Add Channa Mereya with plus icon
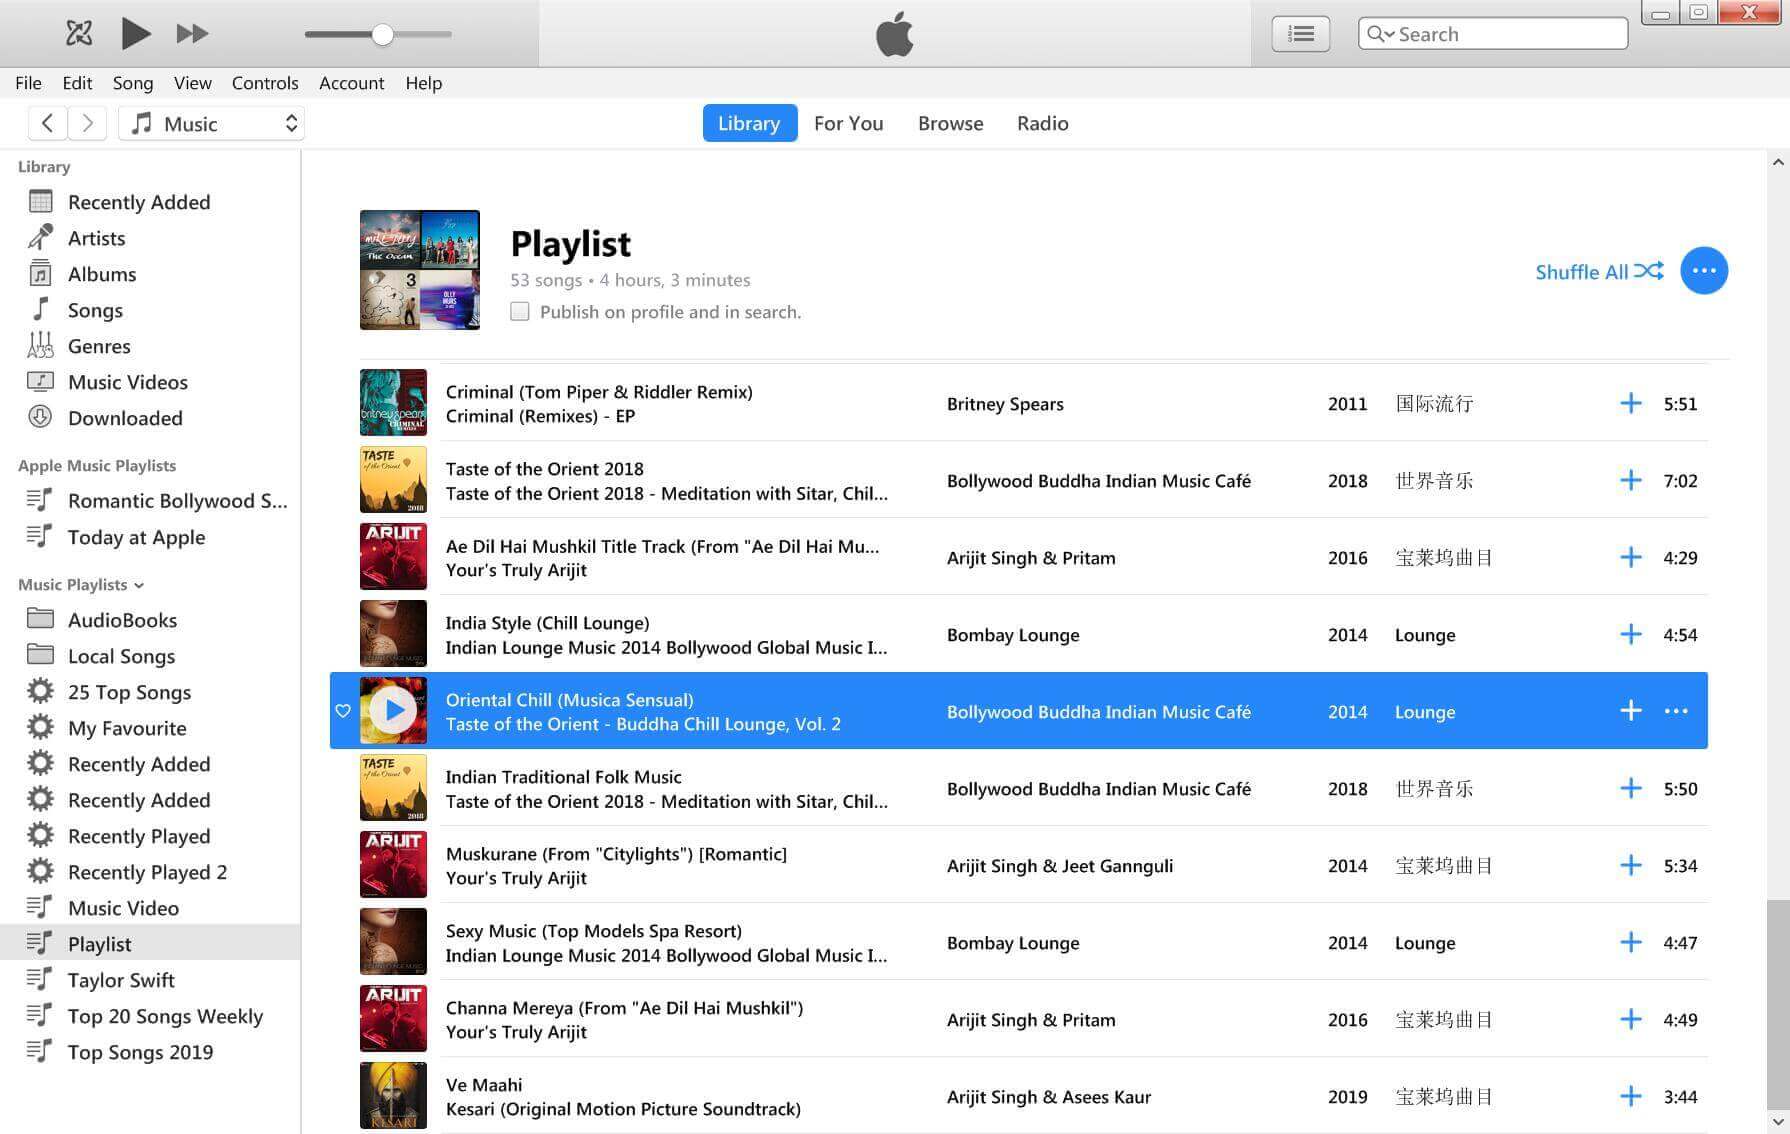The height and width of the screenshot is (1134, 1790). click(x=1630, y=1019)
